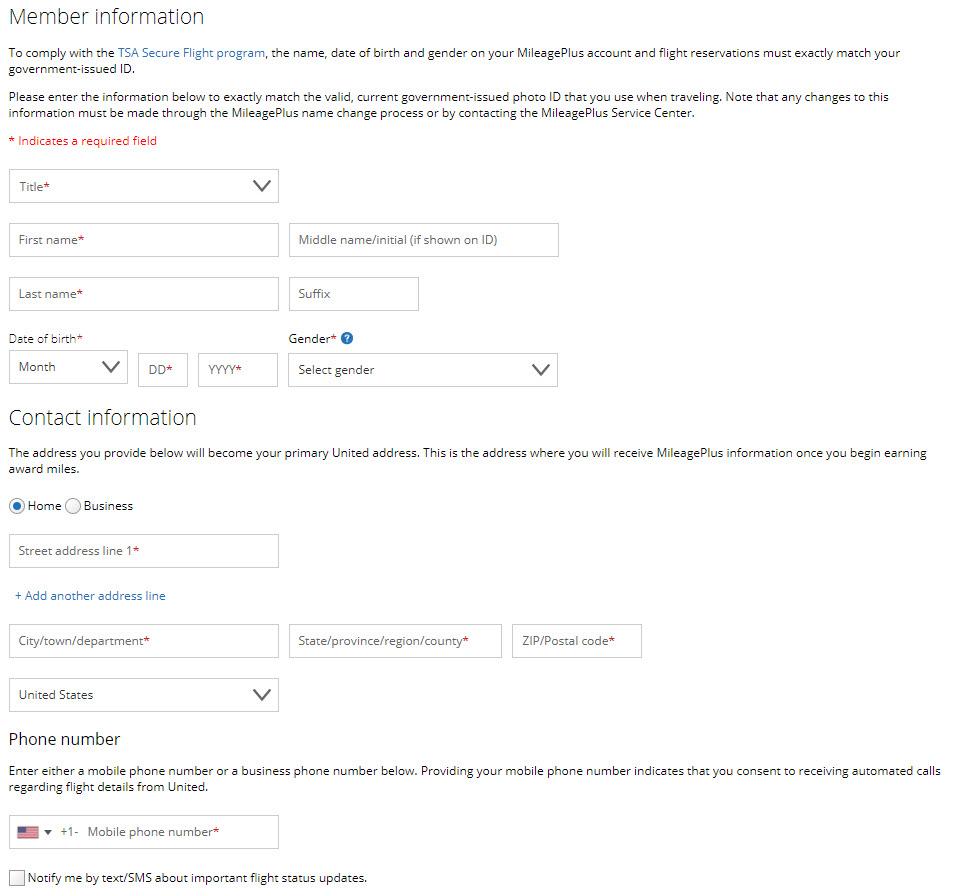This screenshot has height=896, width=965.
Task: Click the gender help question mark icon
Action: point(347,338)
